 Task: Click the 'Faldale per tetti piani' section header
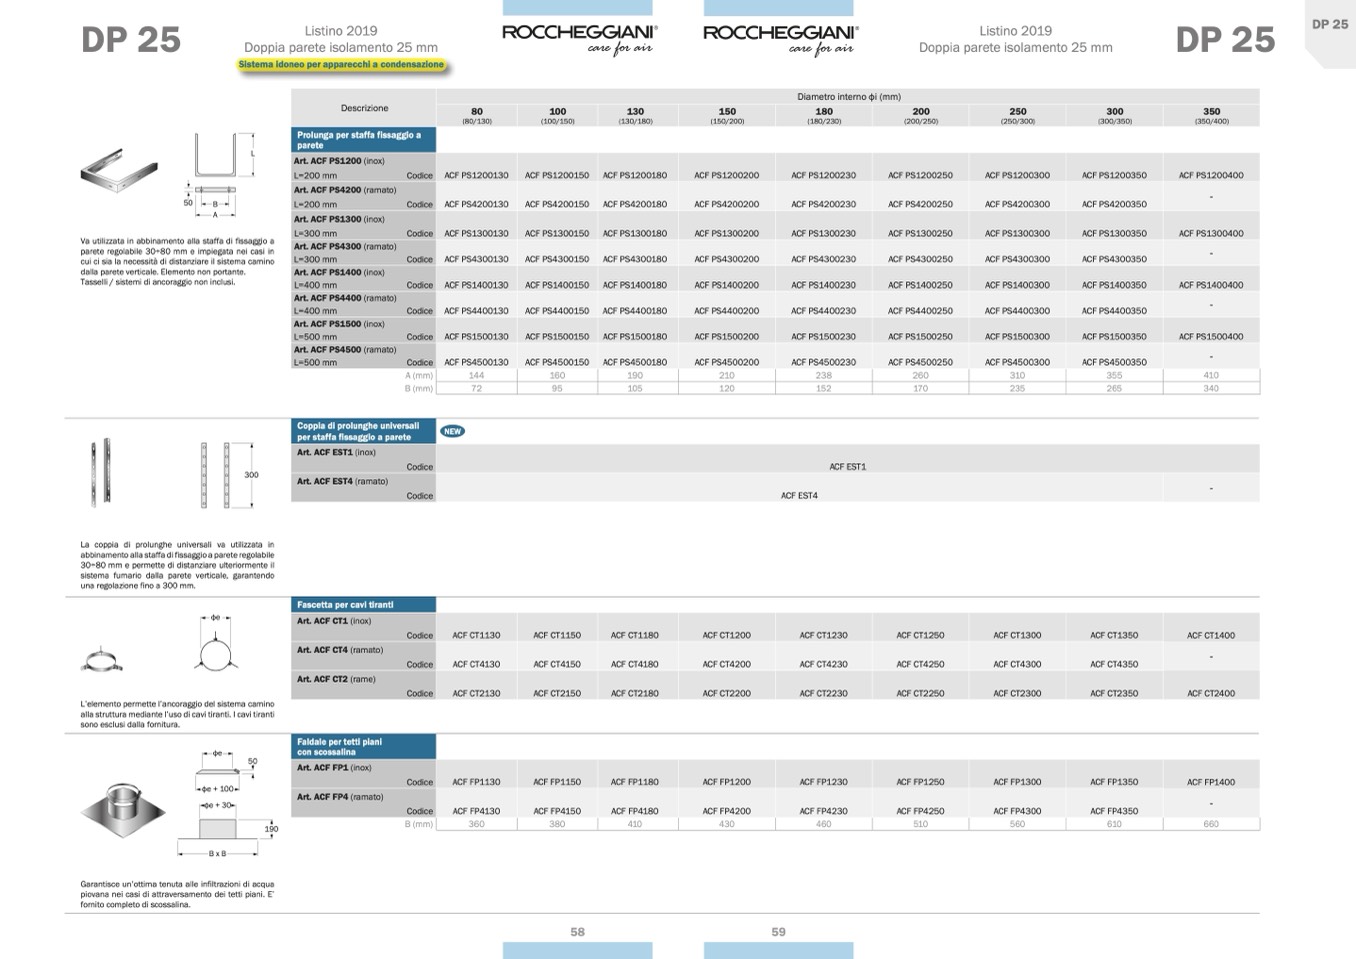364,746
